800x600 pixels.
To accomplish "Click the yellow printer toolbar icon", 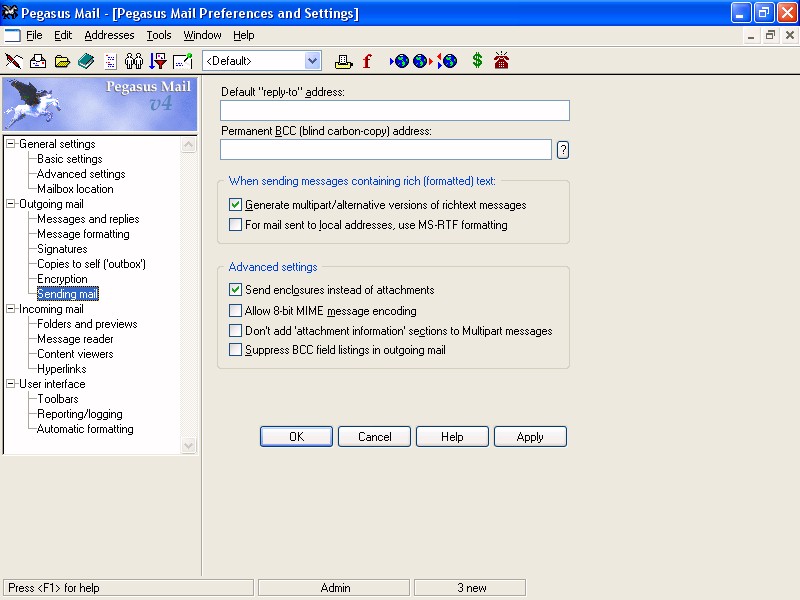I will coord(343,62).
